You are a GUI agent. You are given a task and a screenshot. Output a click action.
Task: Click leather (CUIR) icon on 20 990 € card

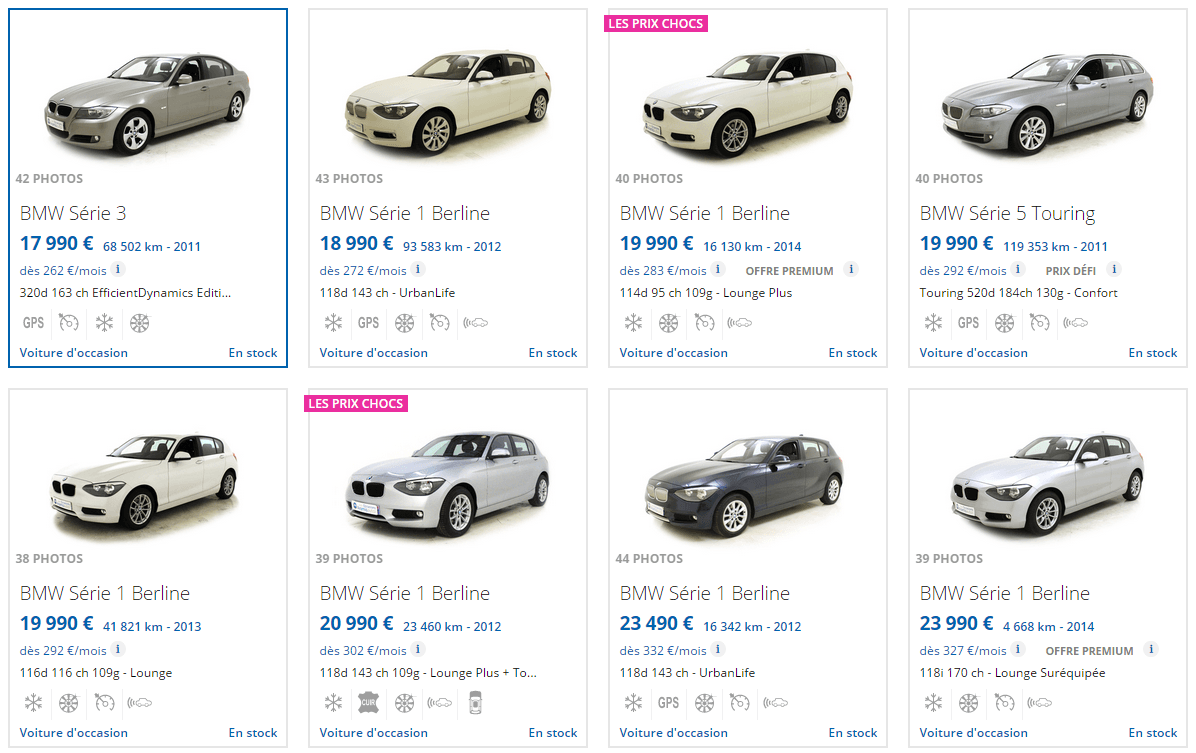click(368, 703)
